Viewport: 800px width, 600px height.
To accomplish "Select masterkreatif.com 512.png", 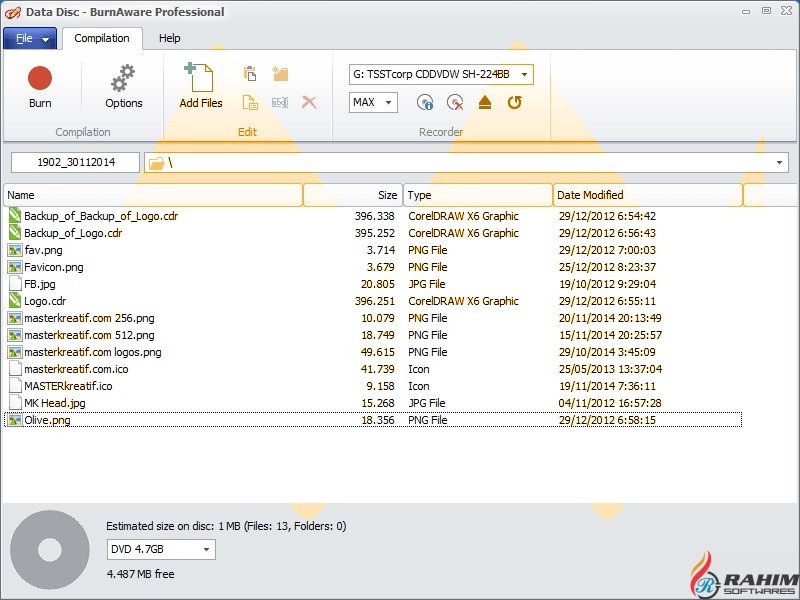I will 89,335.
